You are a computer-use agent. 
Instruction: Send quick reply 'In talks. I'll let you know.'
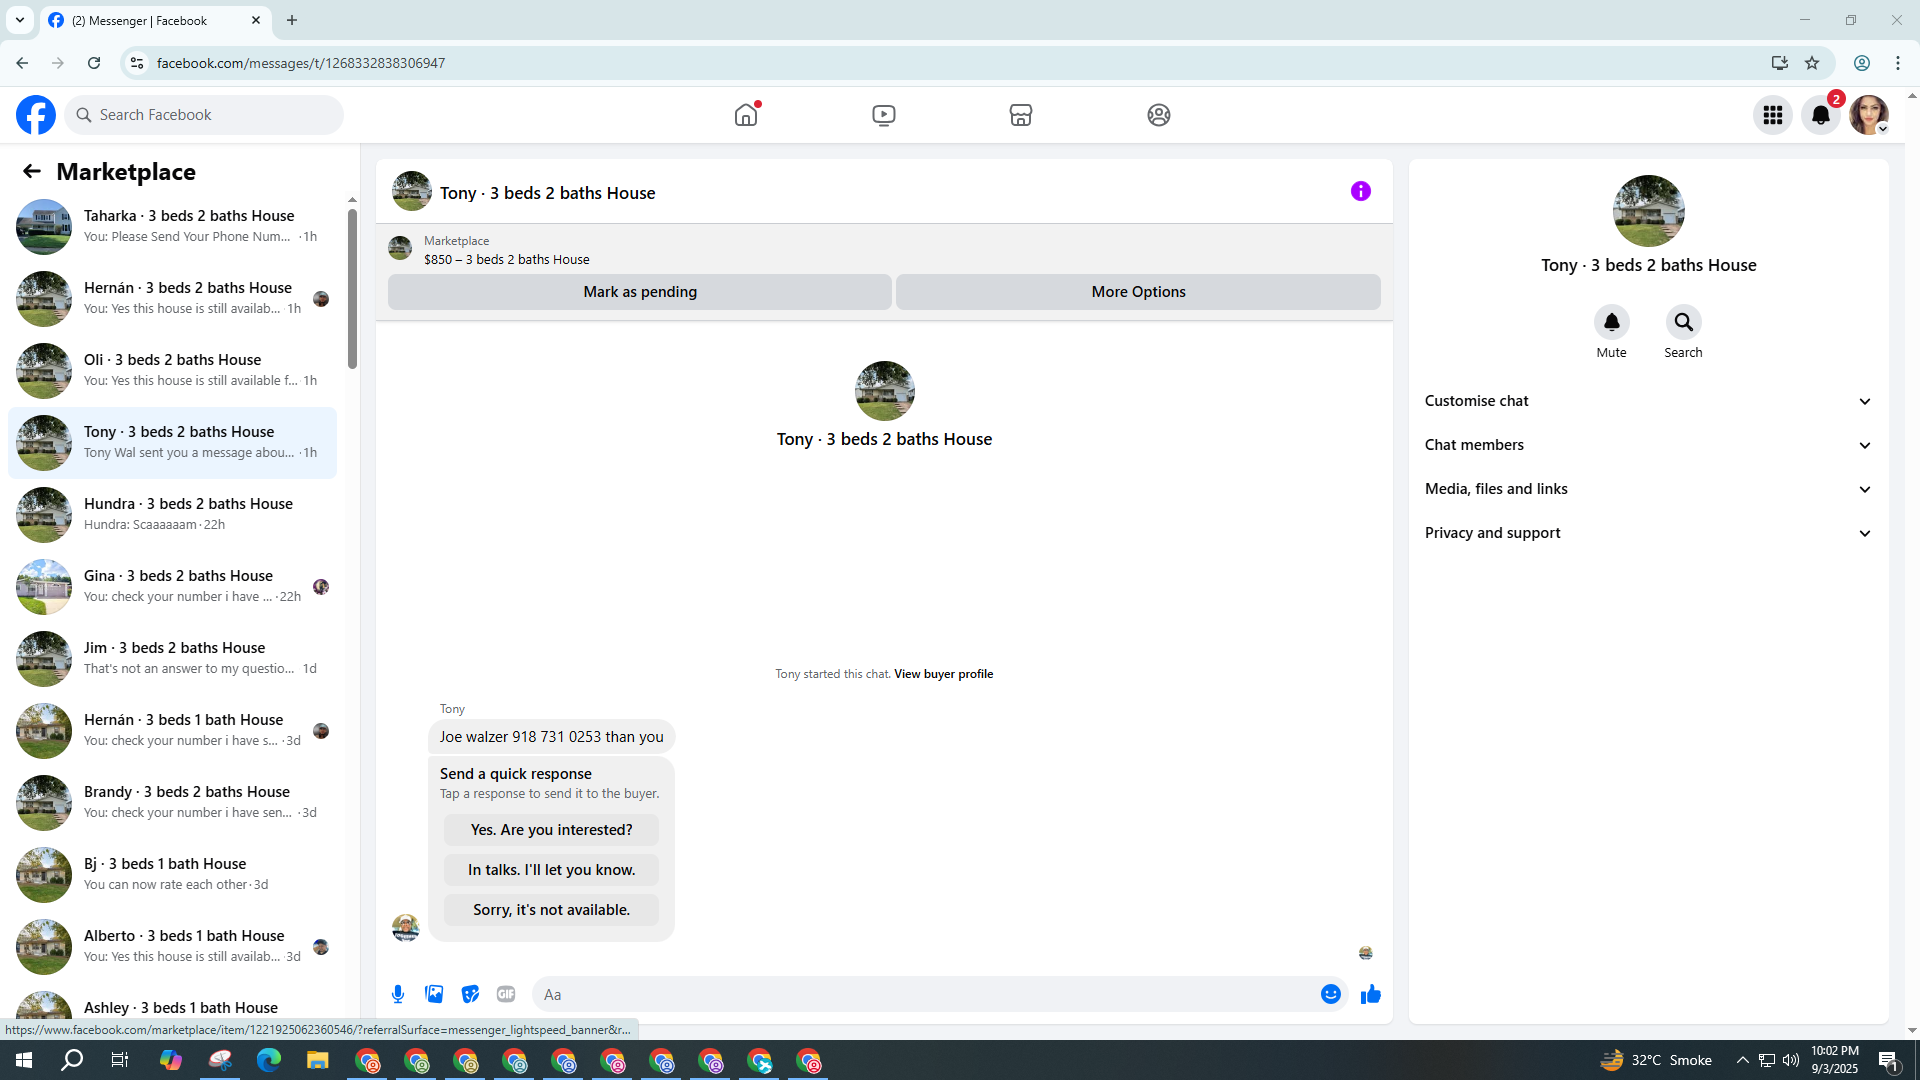(x=551, y=870)
